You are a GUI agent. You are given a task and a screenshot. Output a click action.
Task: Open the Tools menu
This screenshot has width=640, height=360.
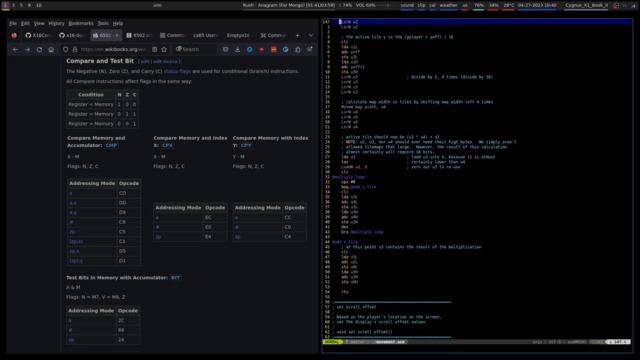pos(103,24)
